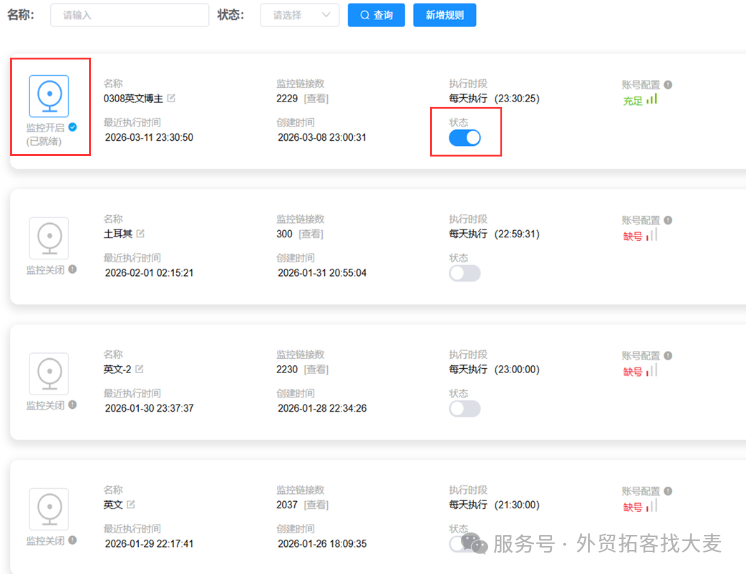Click green 充足 signal bars icon

tap(652, 99)
